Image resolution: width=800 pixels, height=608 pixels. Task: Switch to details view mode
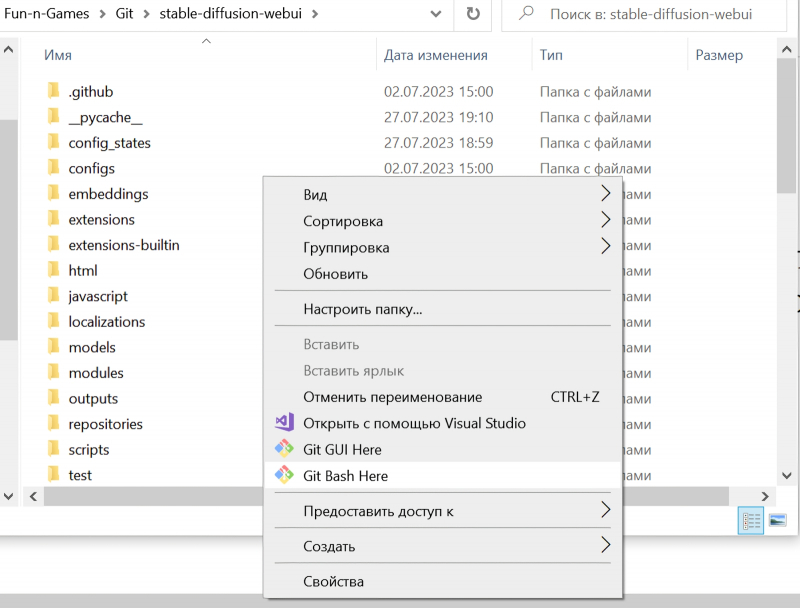point(750,520)
